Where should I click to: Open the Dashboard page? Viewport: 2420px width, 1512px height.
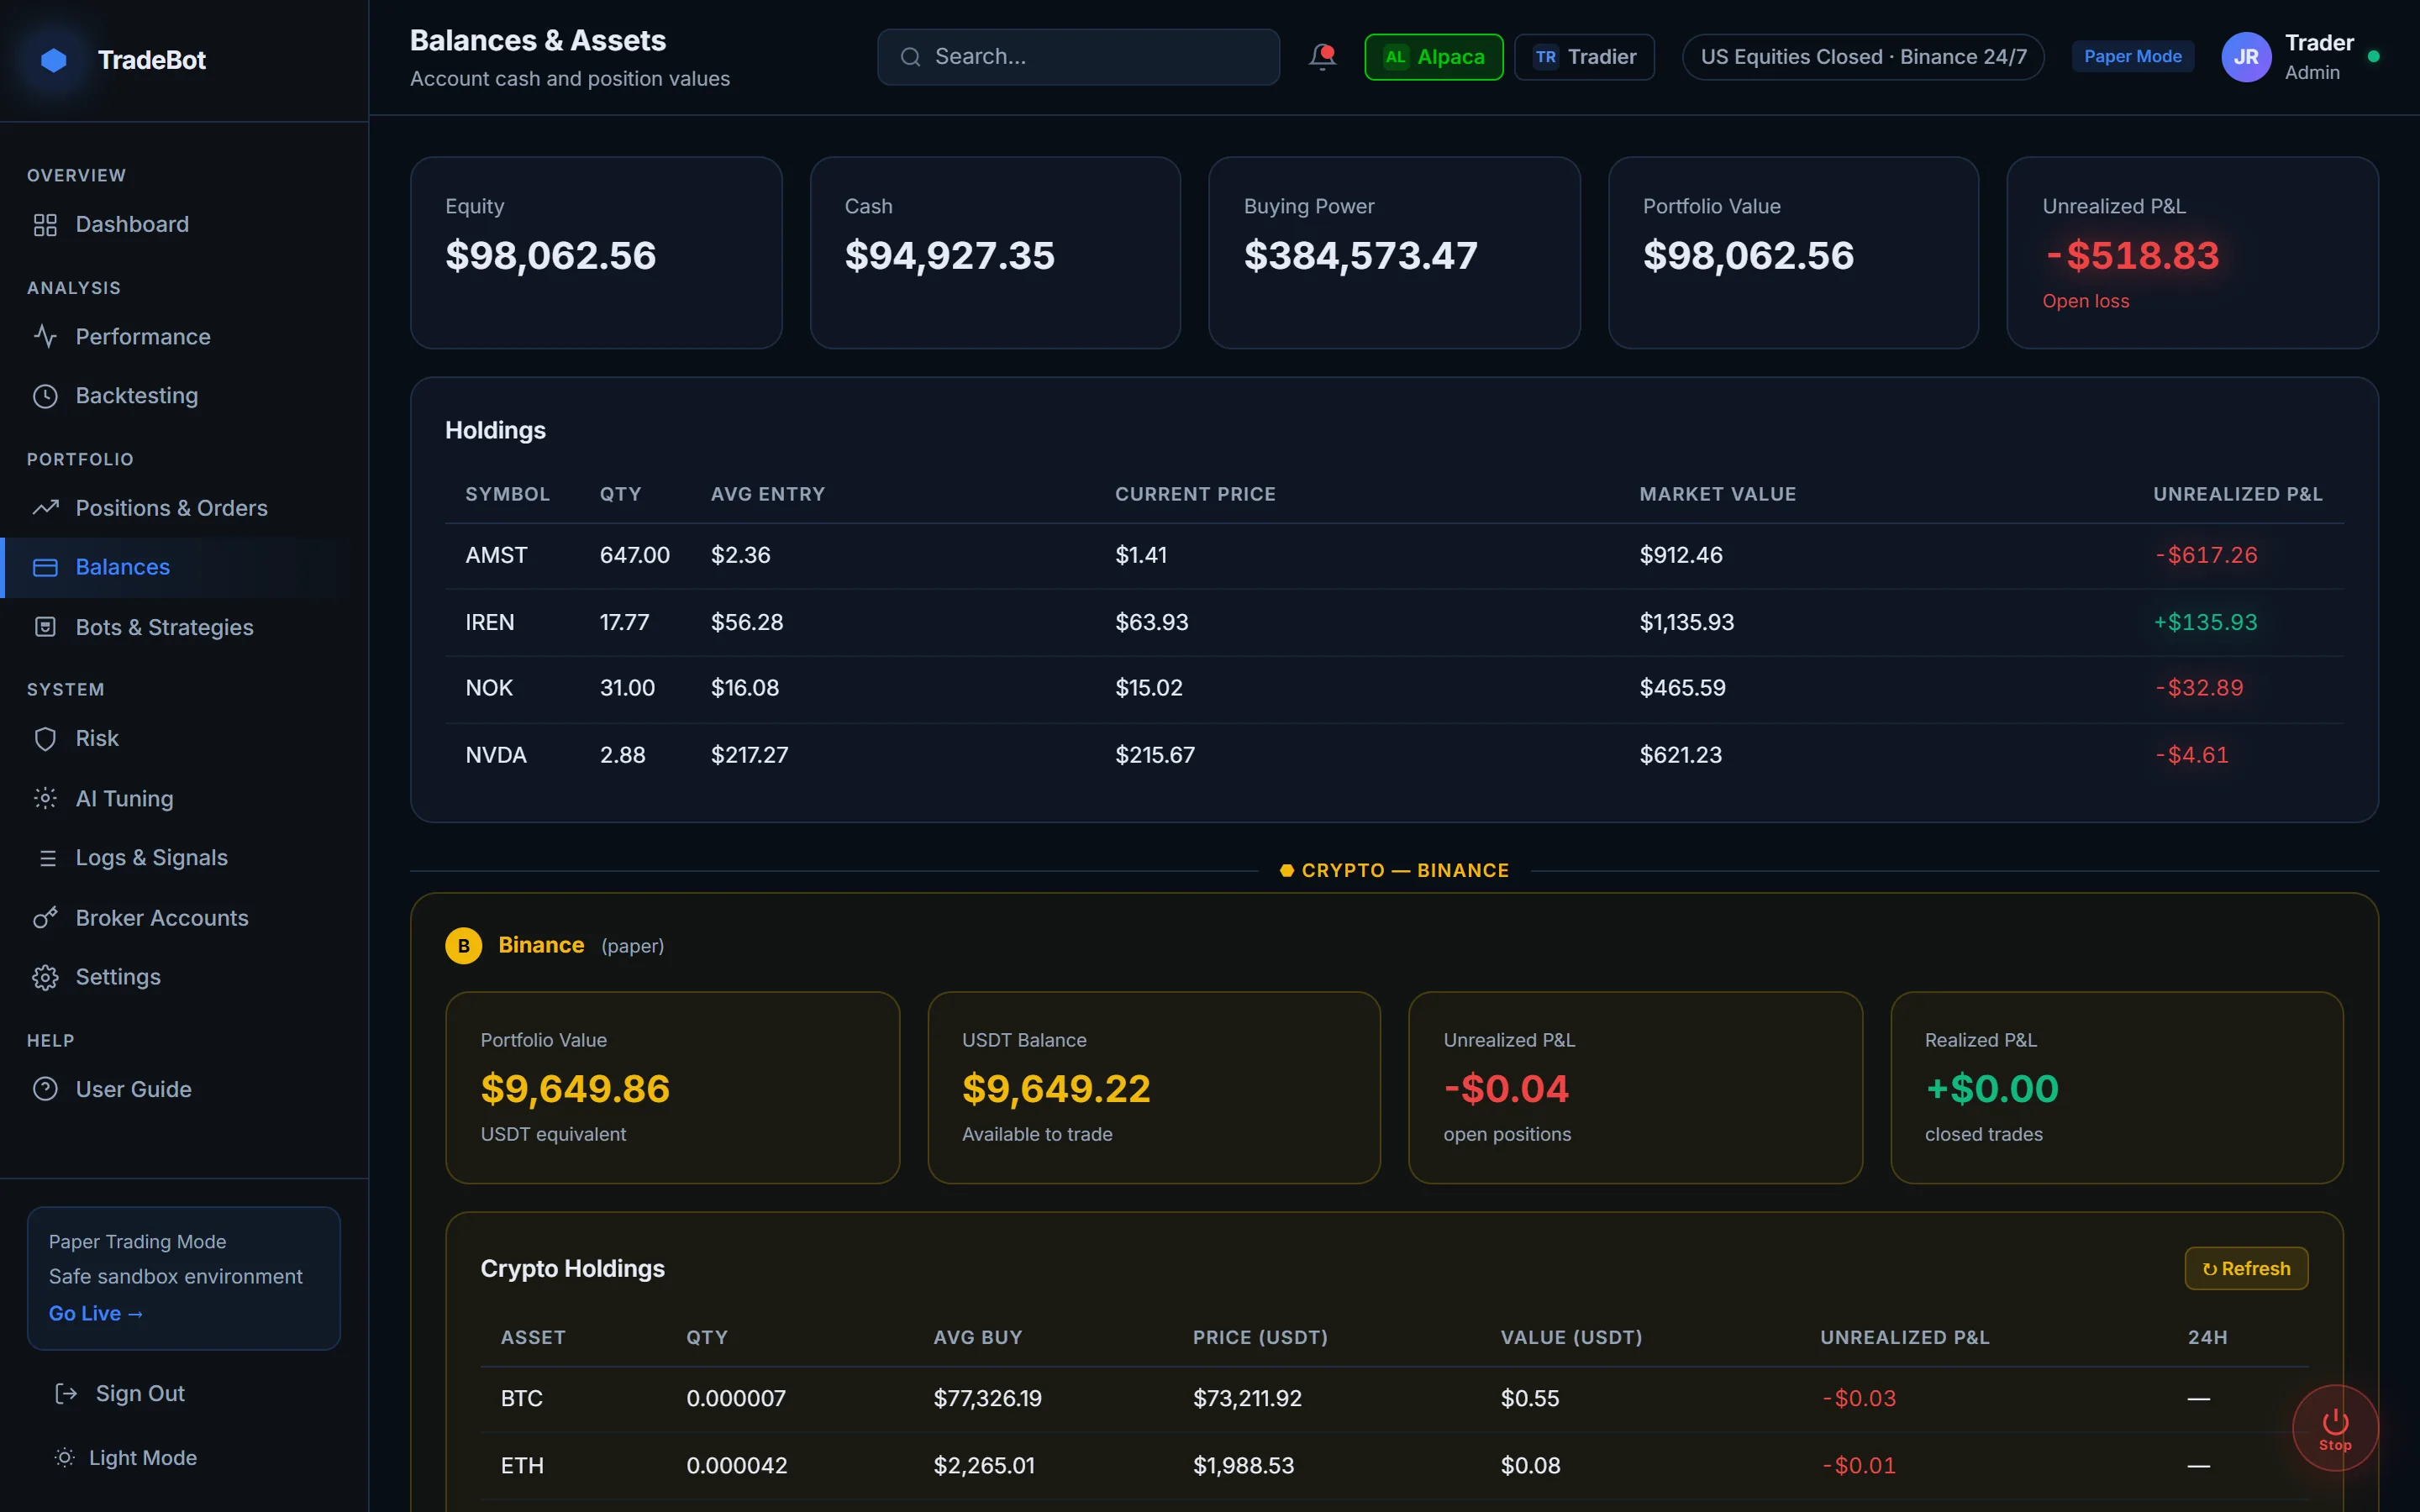point(184,225)
